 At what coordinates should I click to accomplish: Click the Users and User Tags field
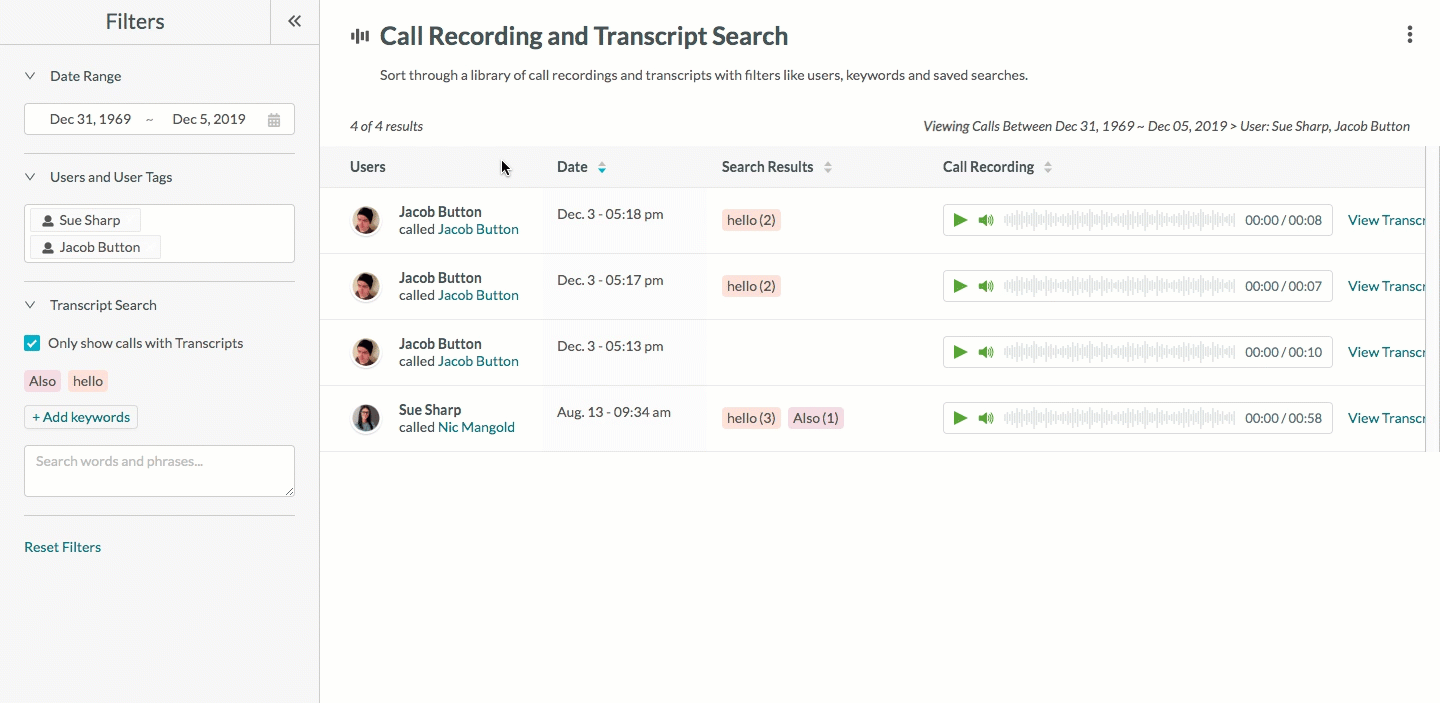(159, 233)
